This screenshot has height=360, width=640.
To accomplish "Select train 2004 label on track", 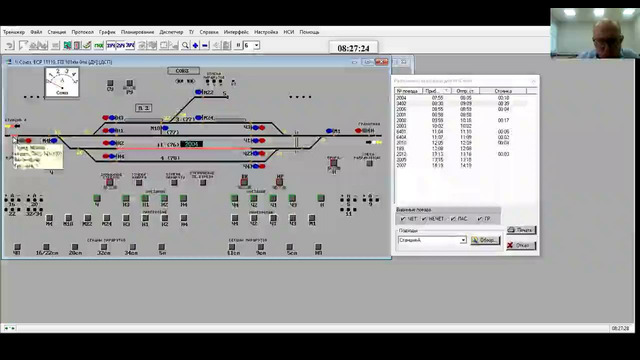I will [191, 144].
